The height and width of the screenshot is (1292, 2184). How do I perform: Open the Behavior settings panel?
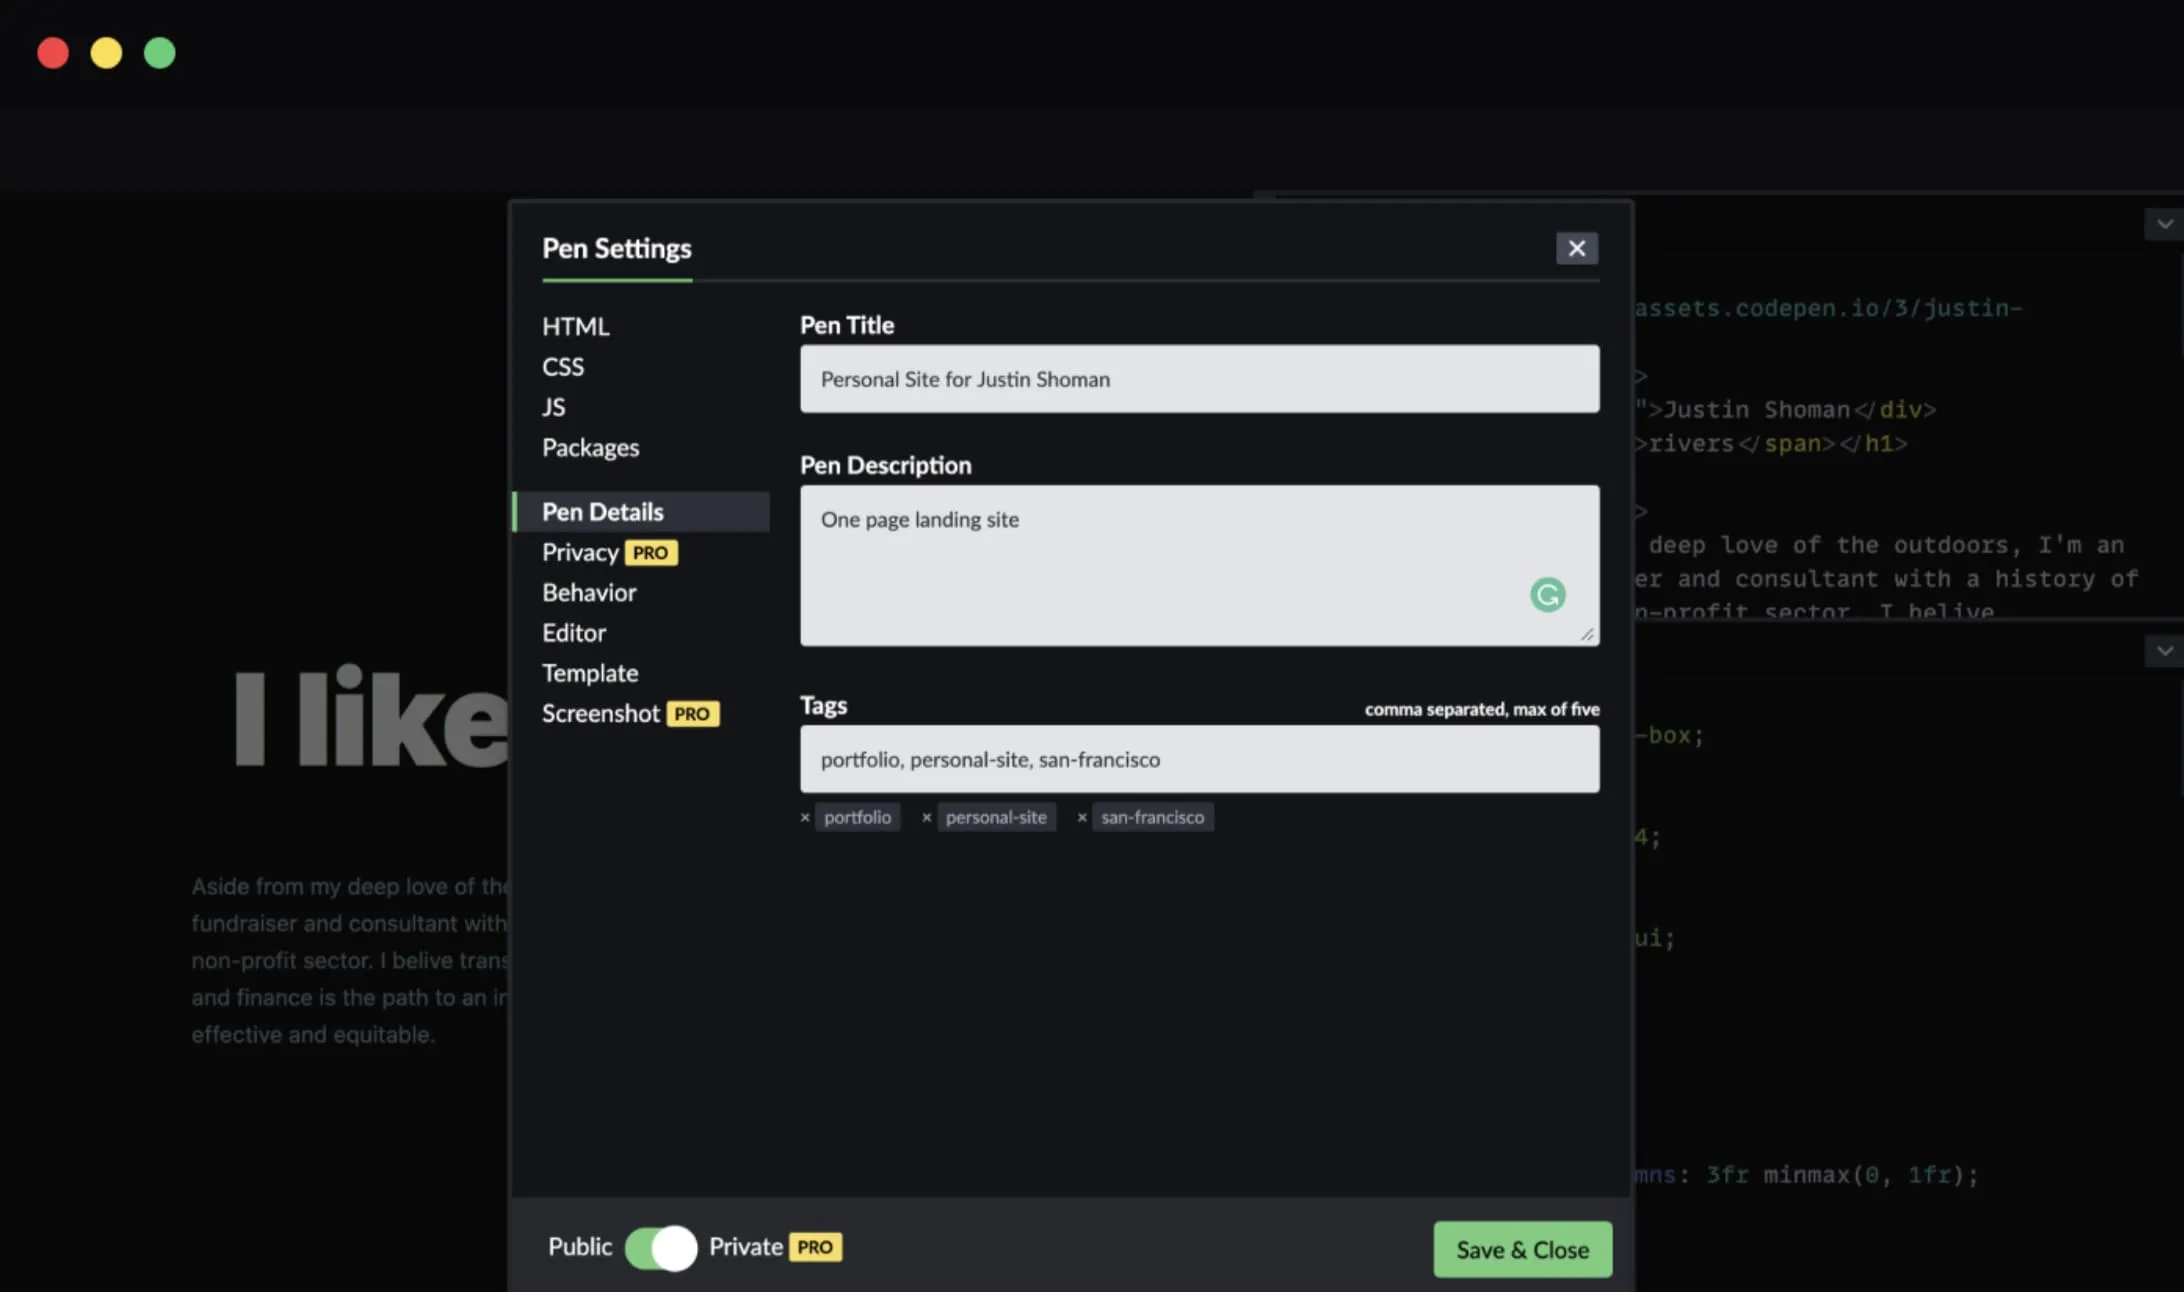pyautogui.click(x=589, y=592)
